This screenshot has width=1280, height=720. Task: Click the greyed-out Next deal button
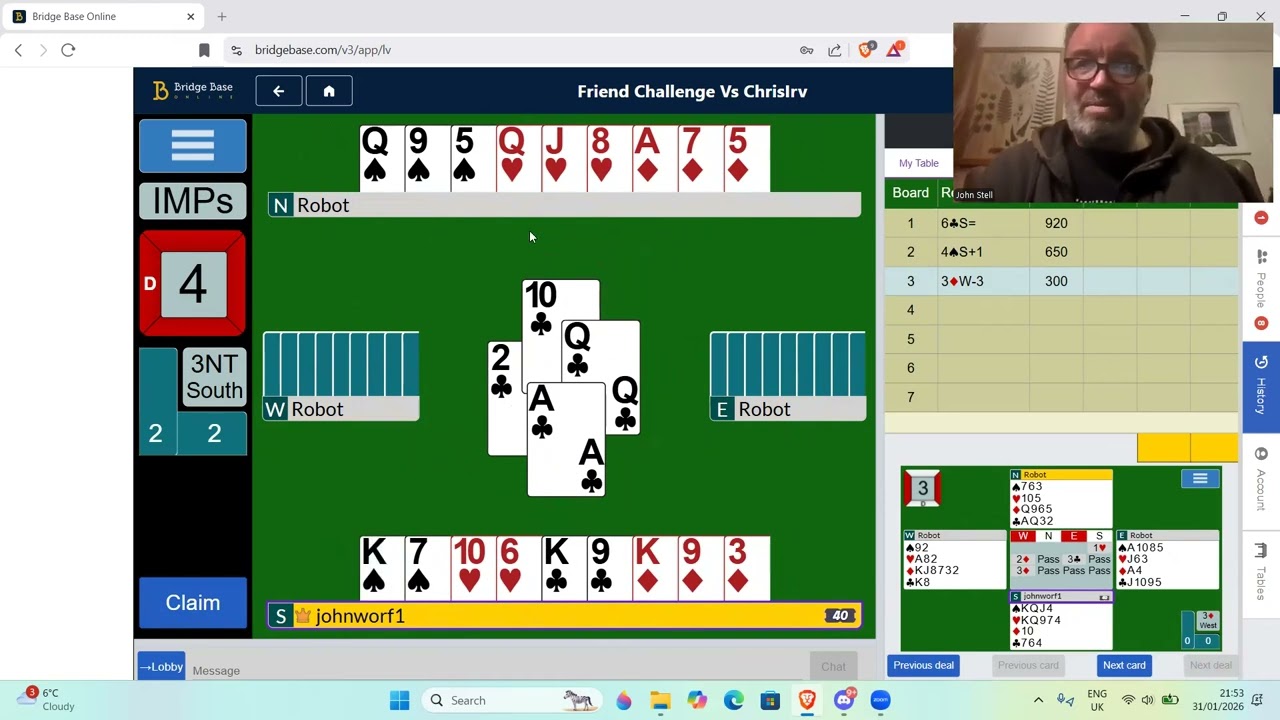click(1210, 665)
